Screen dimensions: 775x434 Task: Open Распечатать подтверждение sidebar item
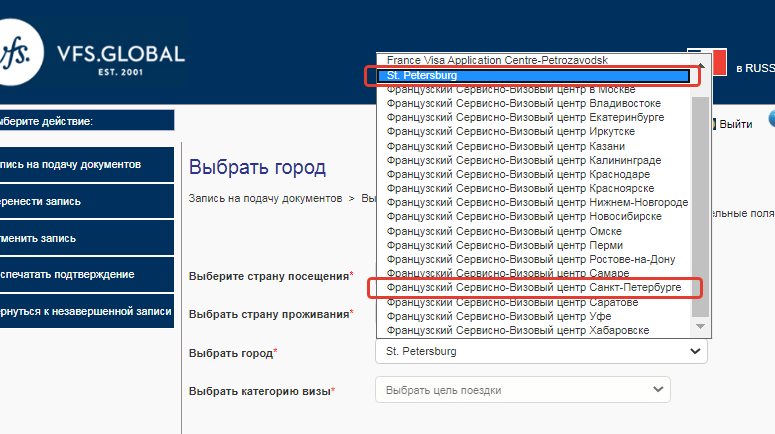[x=86, y=275]
